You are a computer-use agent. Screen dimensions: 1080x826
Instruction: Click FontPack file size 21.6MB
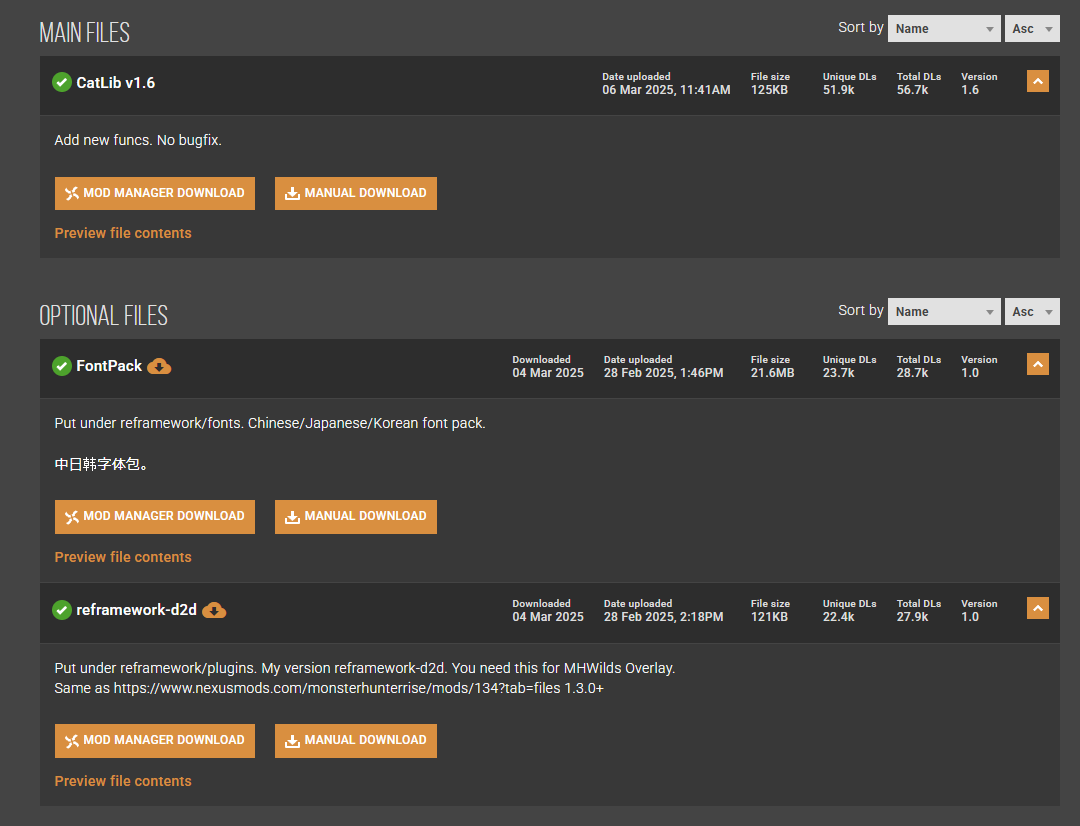click(x=772, y=373)
